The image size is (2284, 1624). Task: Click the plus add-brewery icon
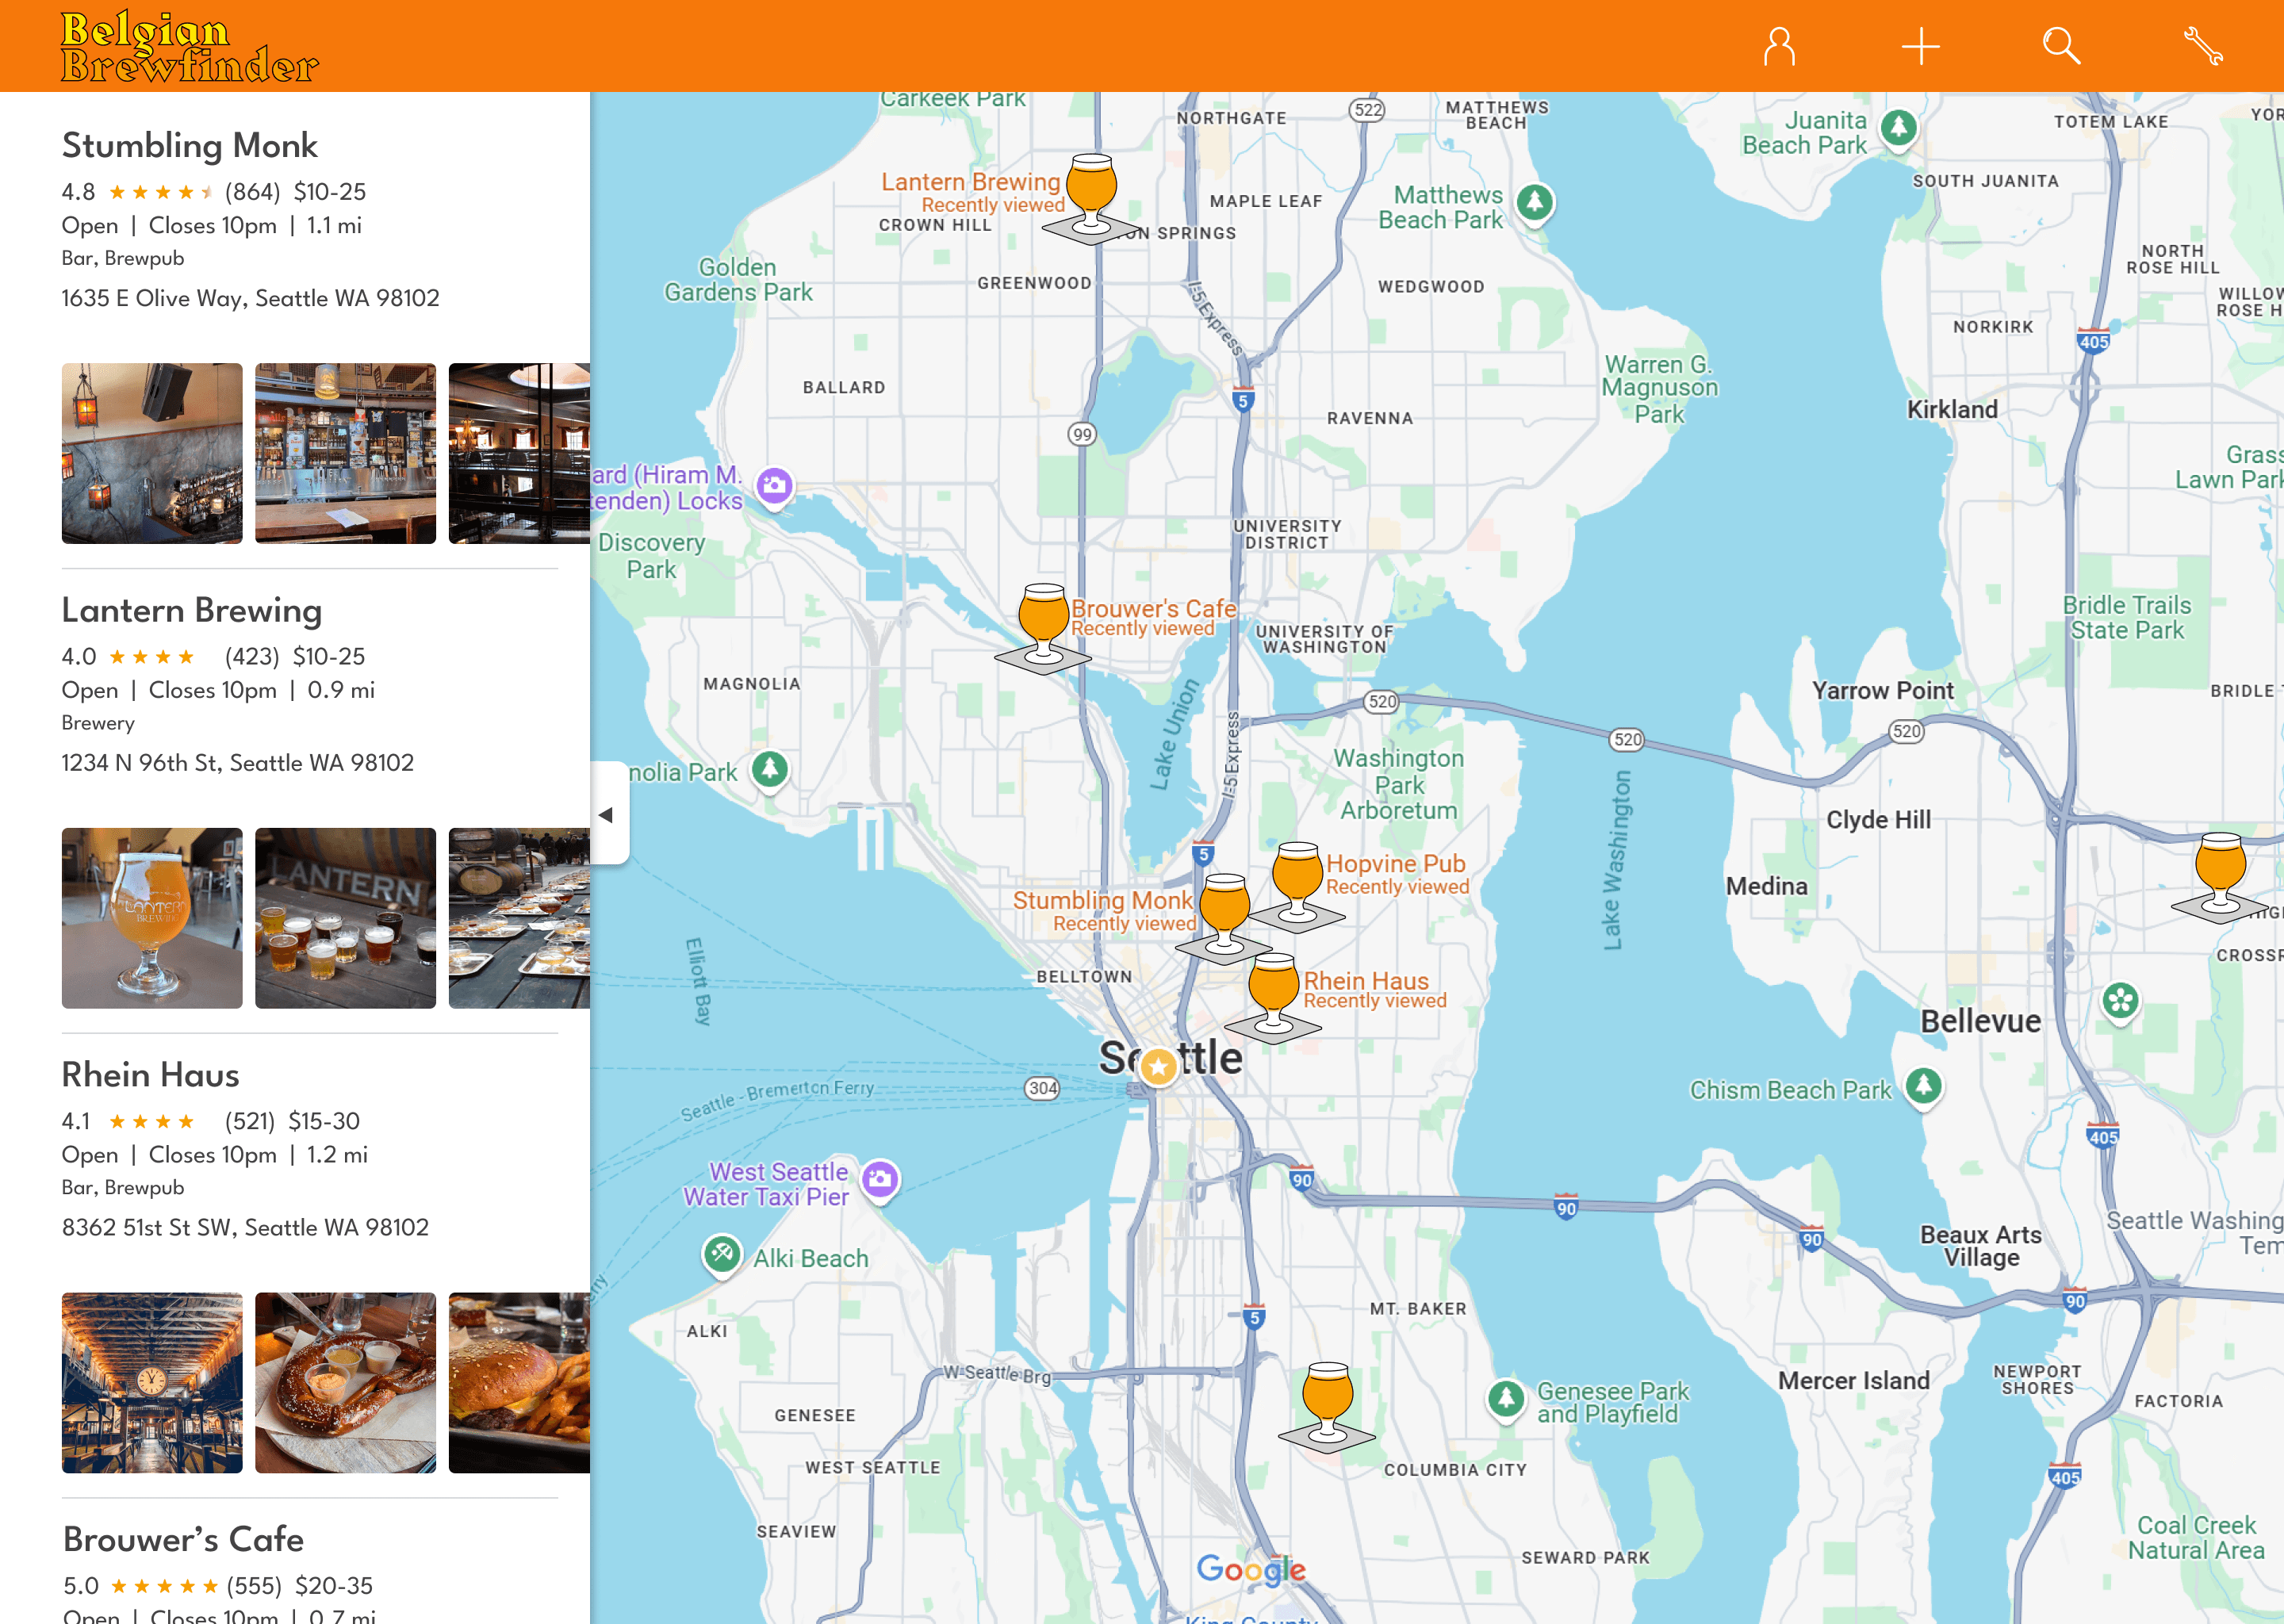[1920, 47]
